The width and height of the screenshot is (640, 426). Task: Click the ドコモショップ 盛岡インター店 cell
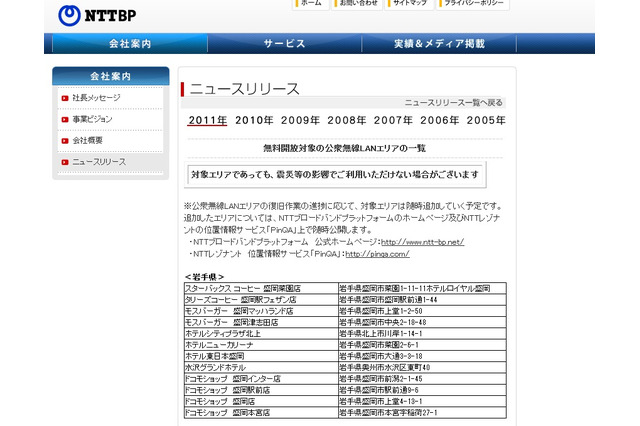coord(261,379)
